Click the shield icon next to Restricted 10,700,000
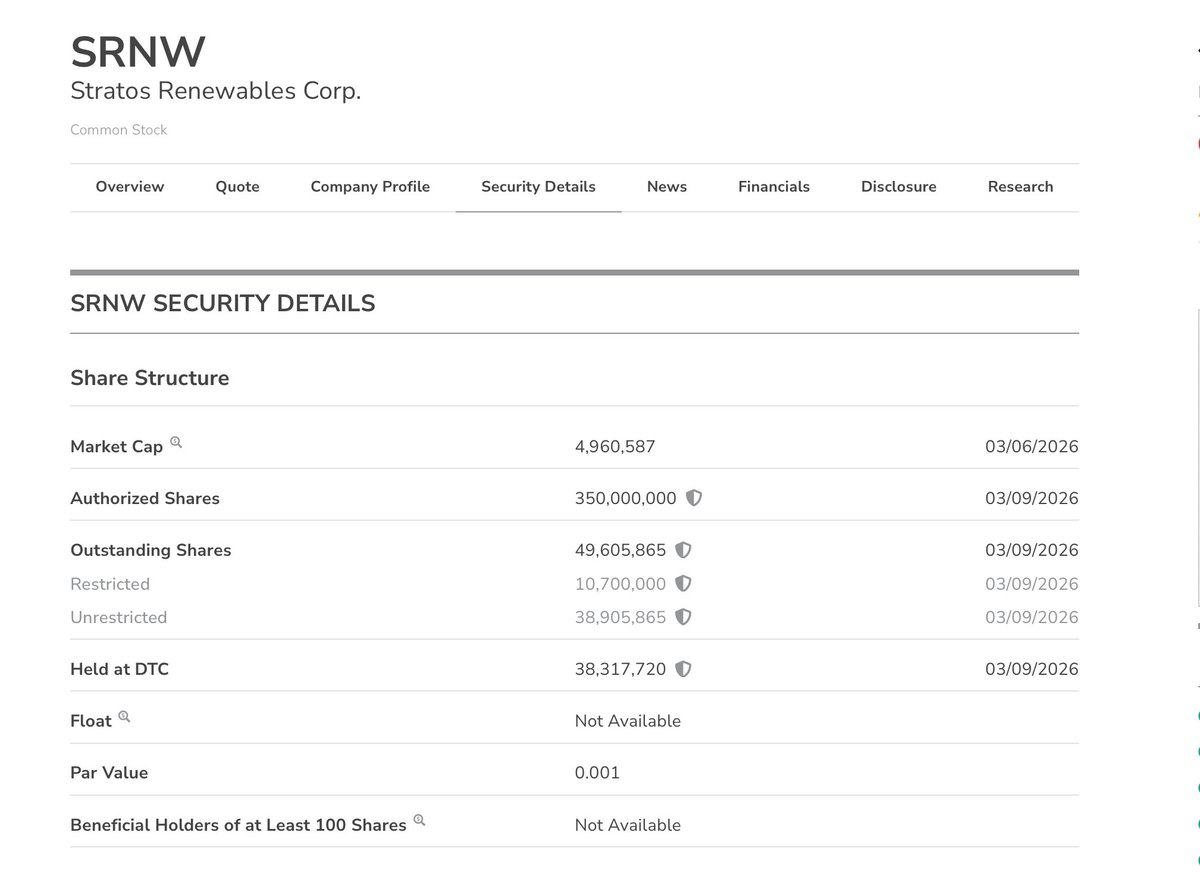The height and width of the screenshot is (876, 1200). 684,583
